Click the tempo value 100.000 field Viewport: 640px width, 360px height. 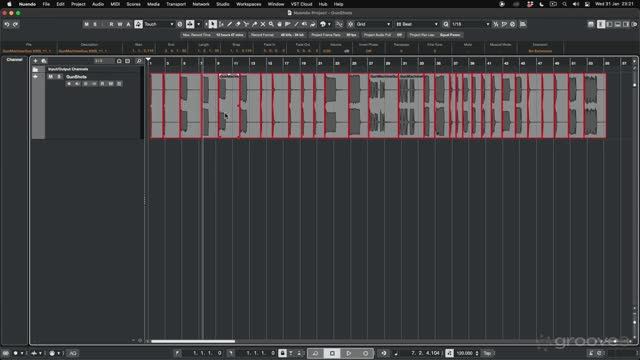(x=464, y=353)
